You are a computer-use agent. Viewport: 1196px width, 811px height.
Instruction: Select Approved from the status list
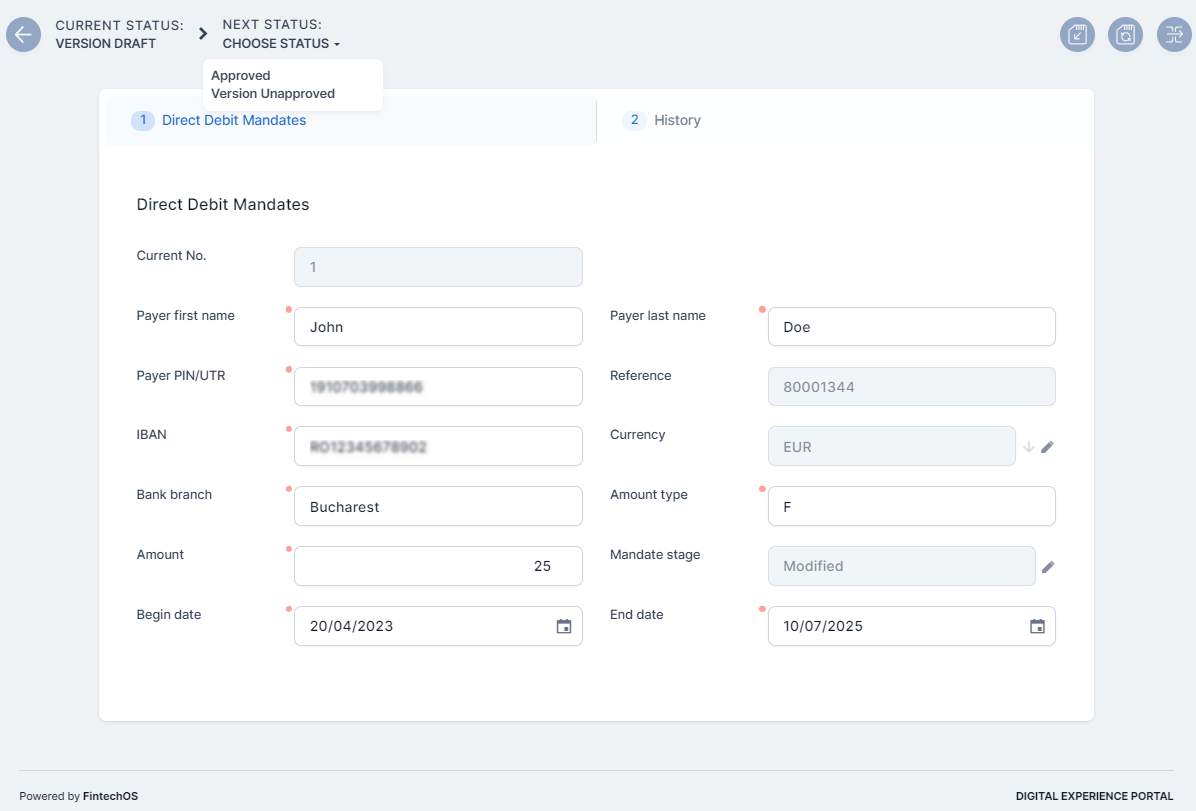[x=241, y=76]
